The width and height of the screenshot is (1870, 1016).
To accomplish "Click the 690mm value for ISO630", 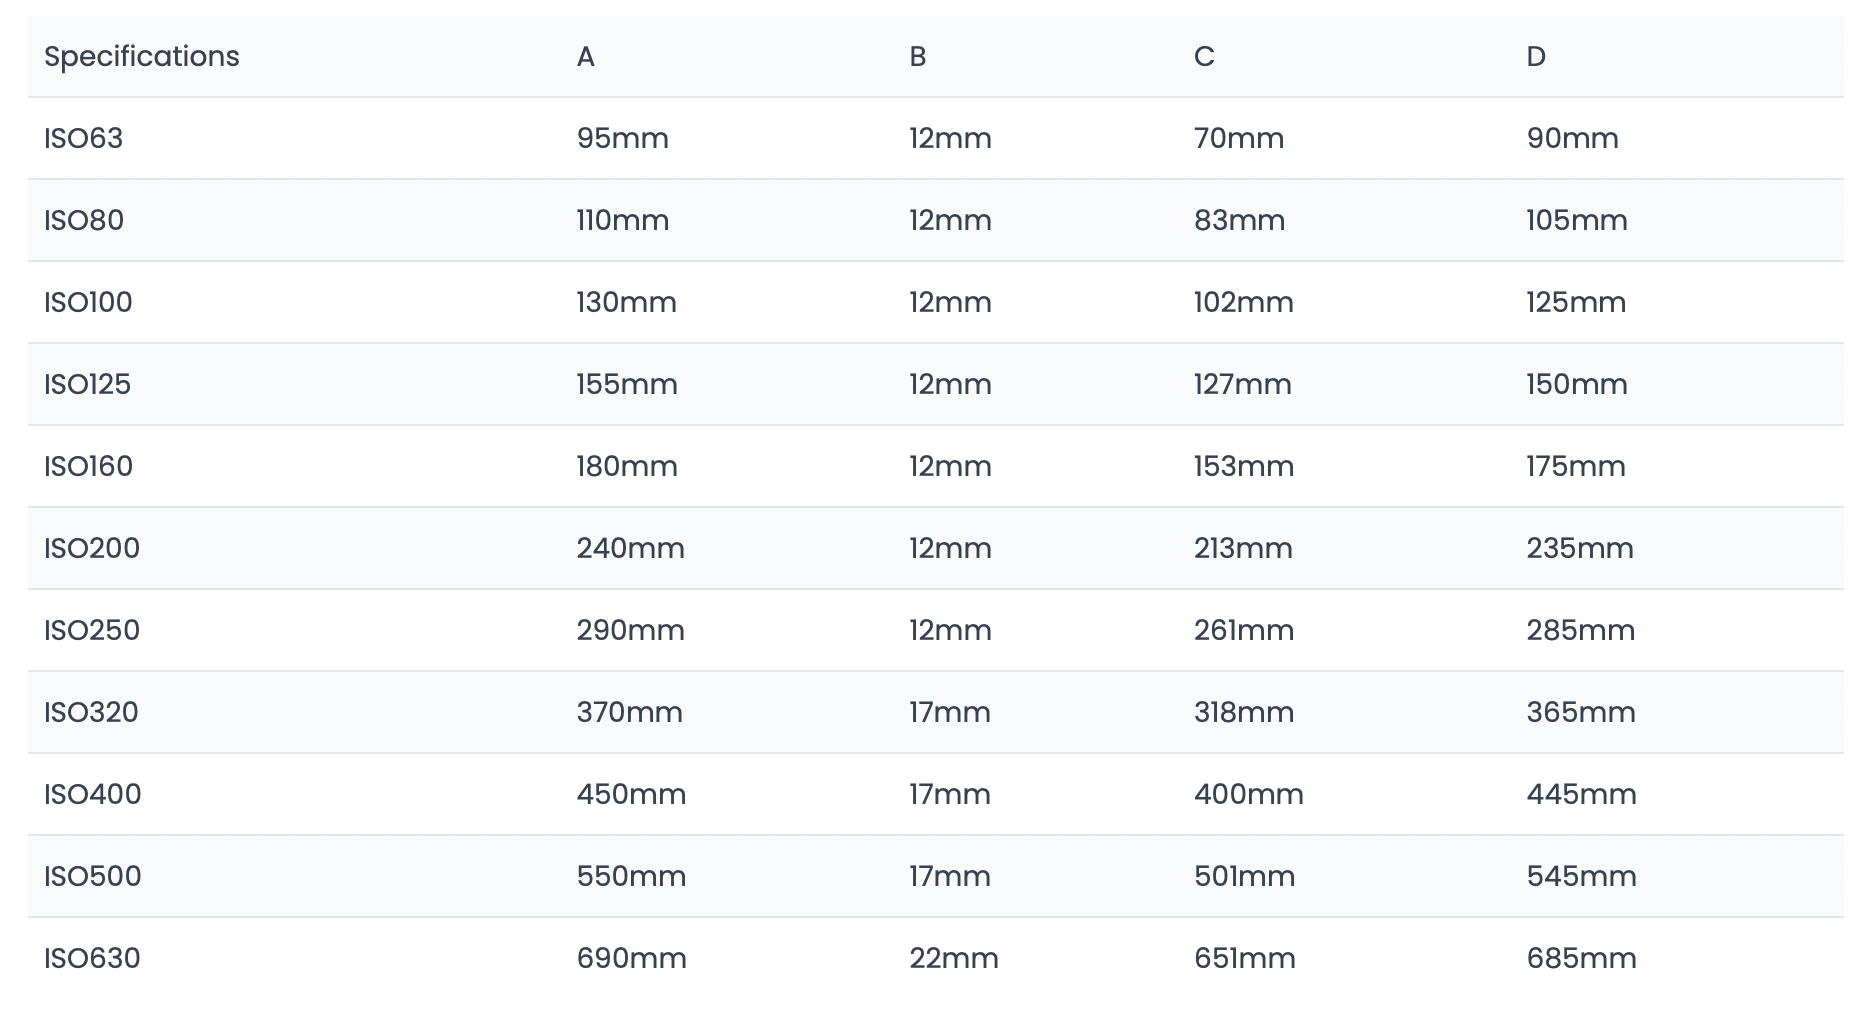I will [x=632, y=958].
